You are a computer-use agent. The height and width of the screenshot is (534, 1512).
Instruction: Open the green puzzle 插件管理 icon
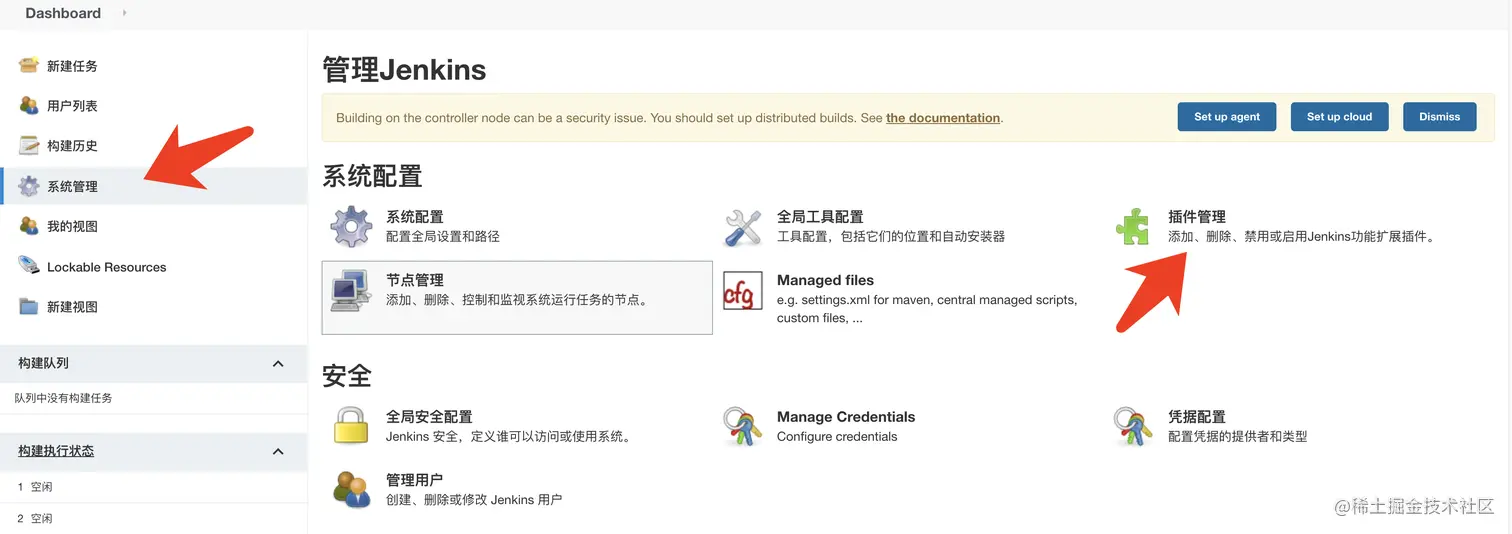click(1133, 227)
